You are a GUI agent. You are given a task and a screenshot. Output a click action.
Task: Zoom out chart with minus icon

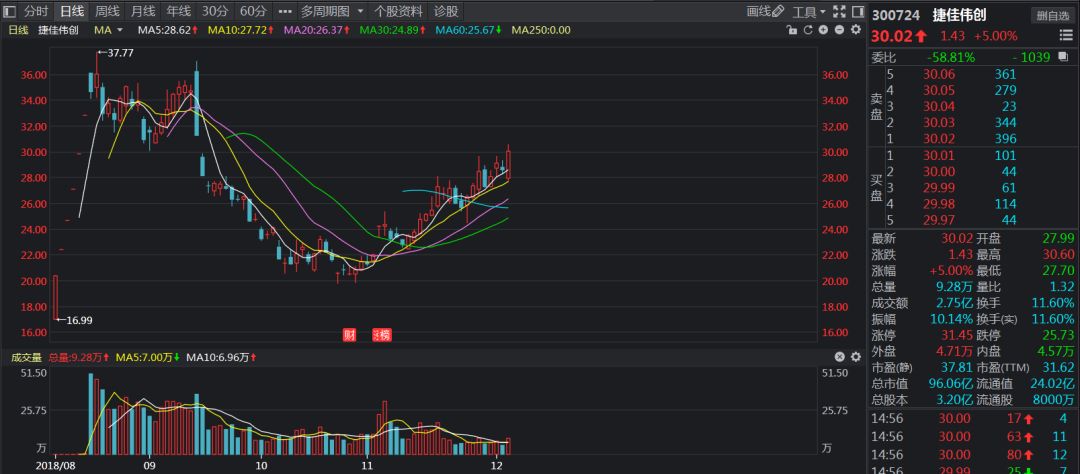[x=838, y=30]
